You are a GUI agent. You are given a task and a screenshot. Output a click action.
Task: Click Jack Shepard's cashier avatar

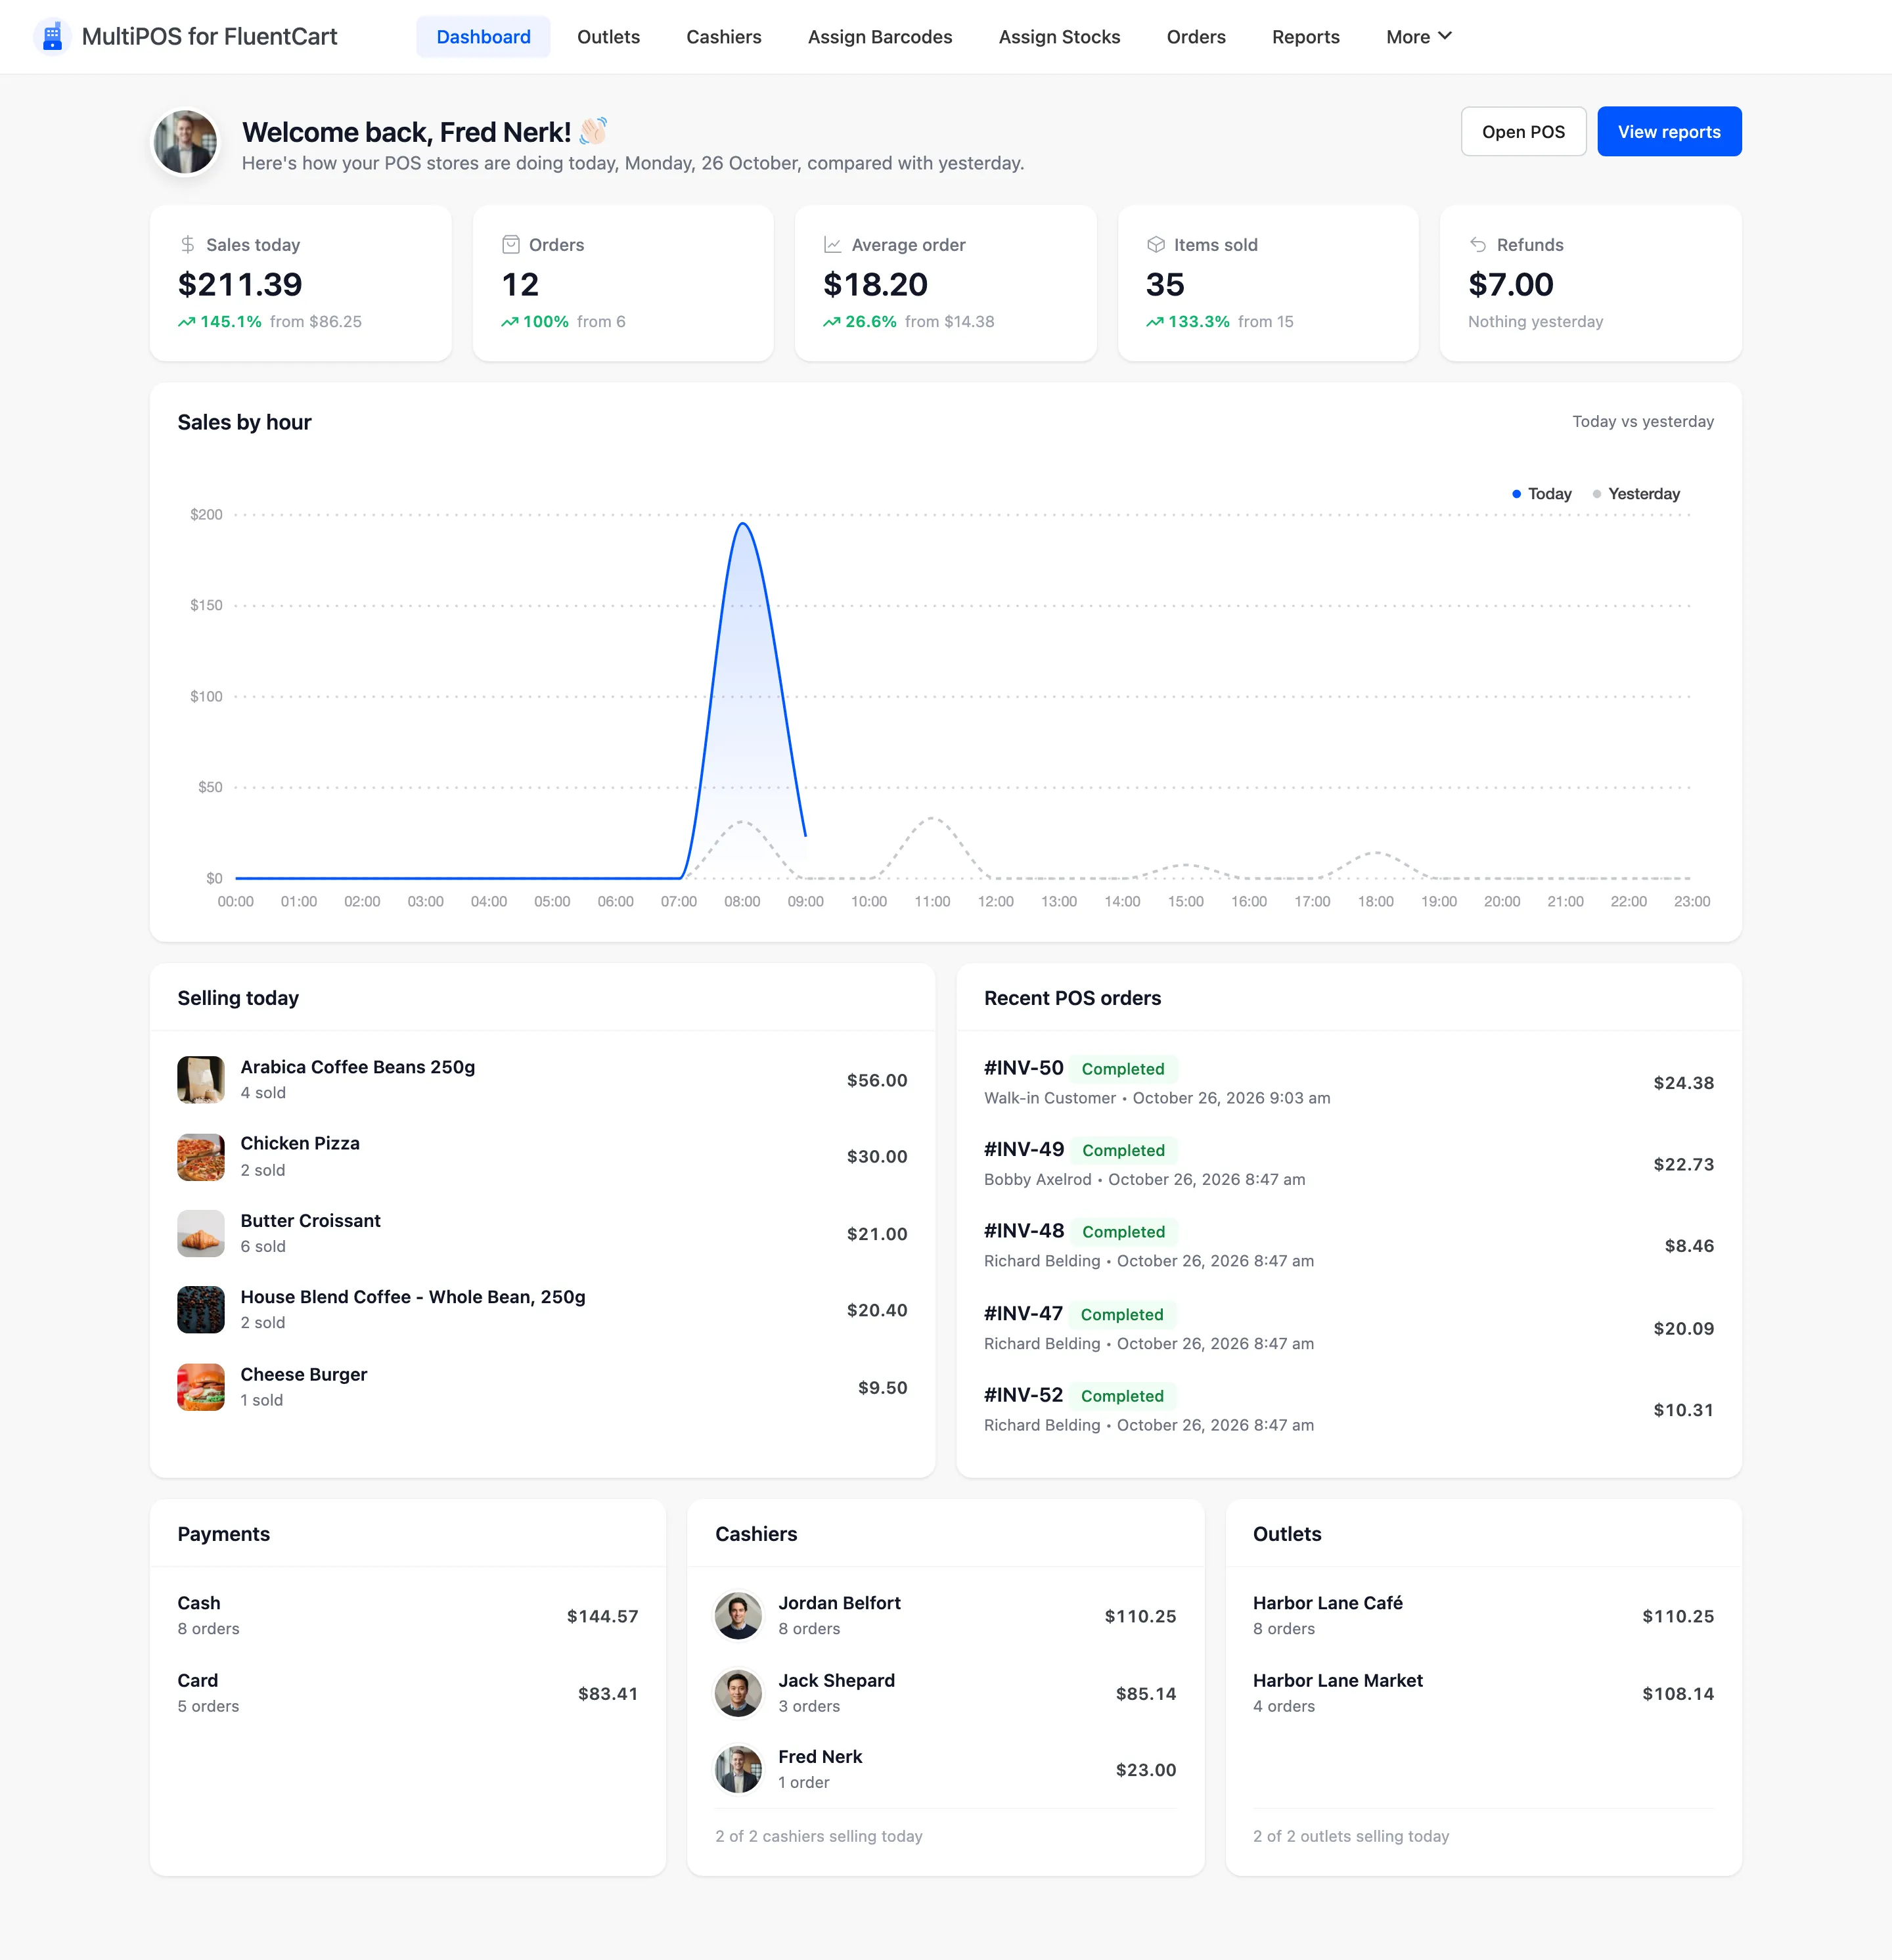738,1693
